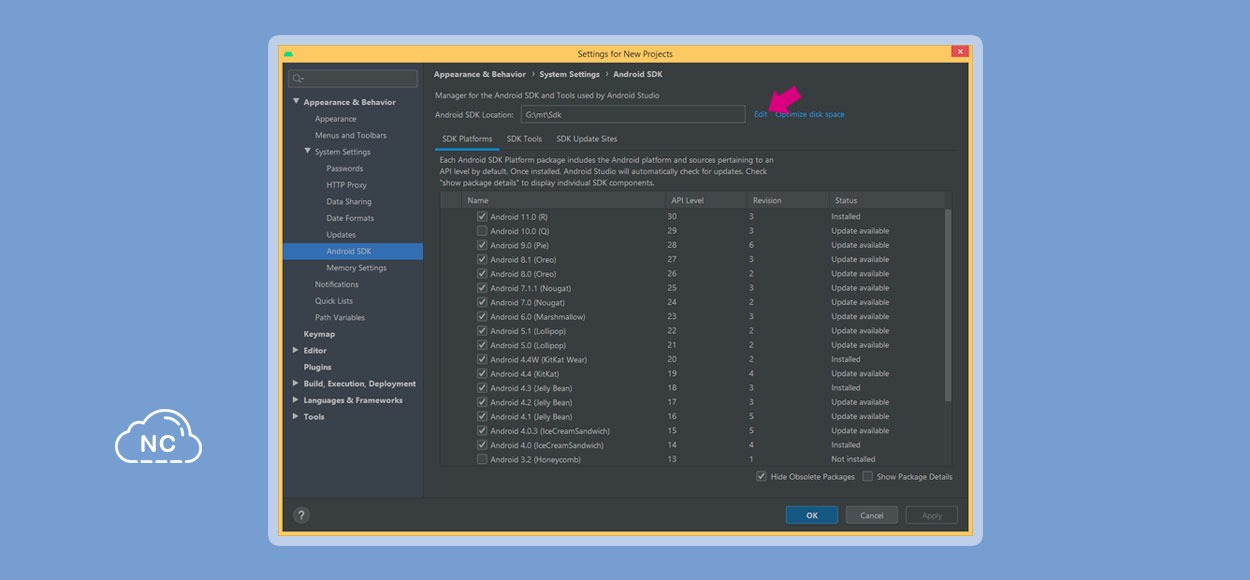This screenshot has width=1250, height=580.
Task: Toggle Android 4.4 (KitKat) checkbox
Action: tap(482, 374)
